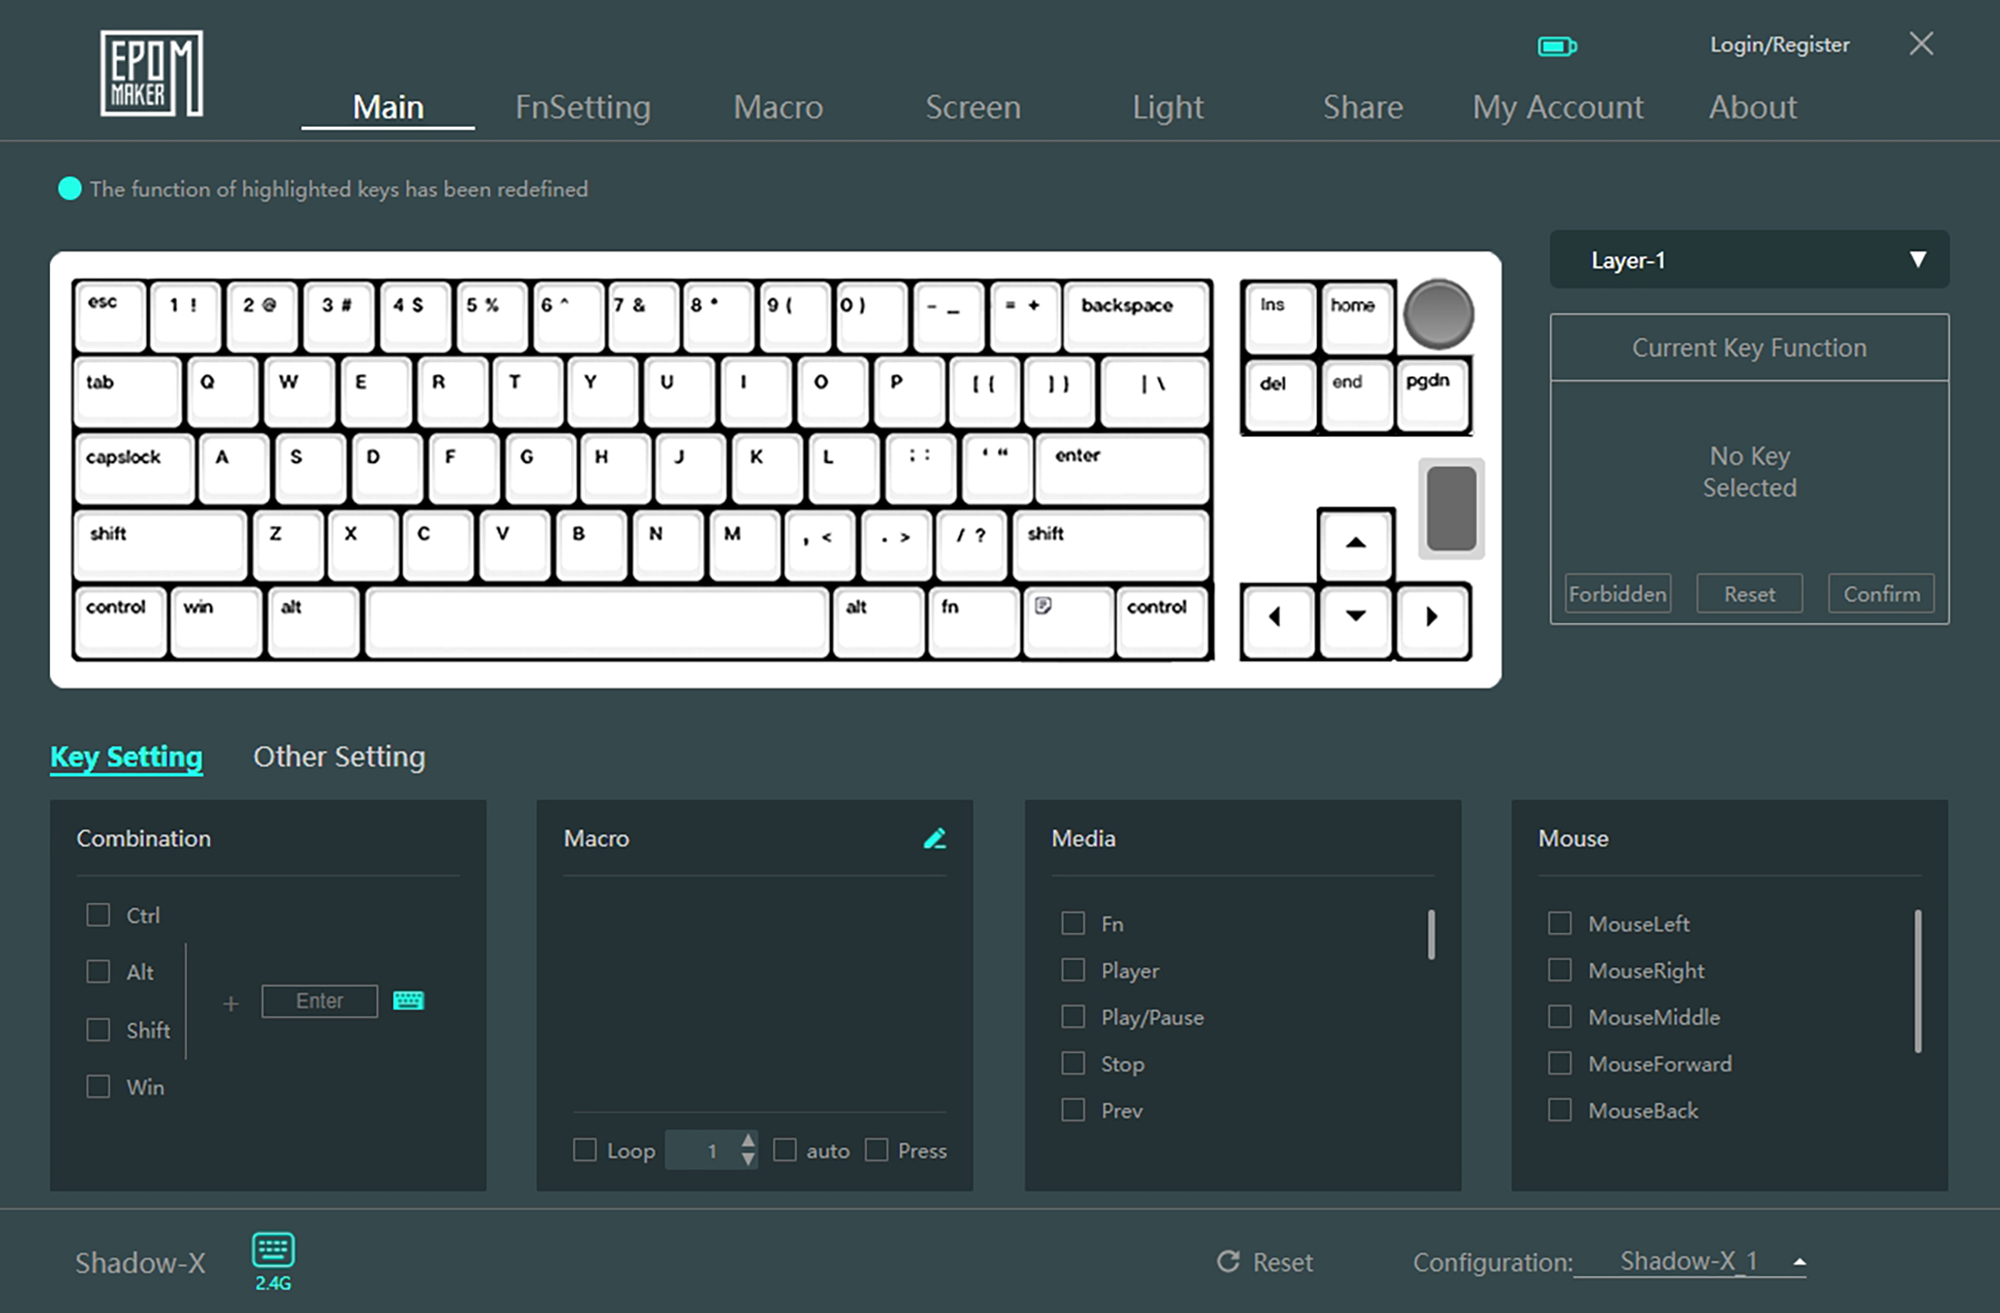Click the up arrow key on keyboard
This screenshot has width=2000, height=1313.
click(x=1355, y=543)
